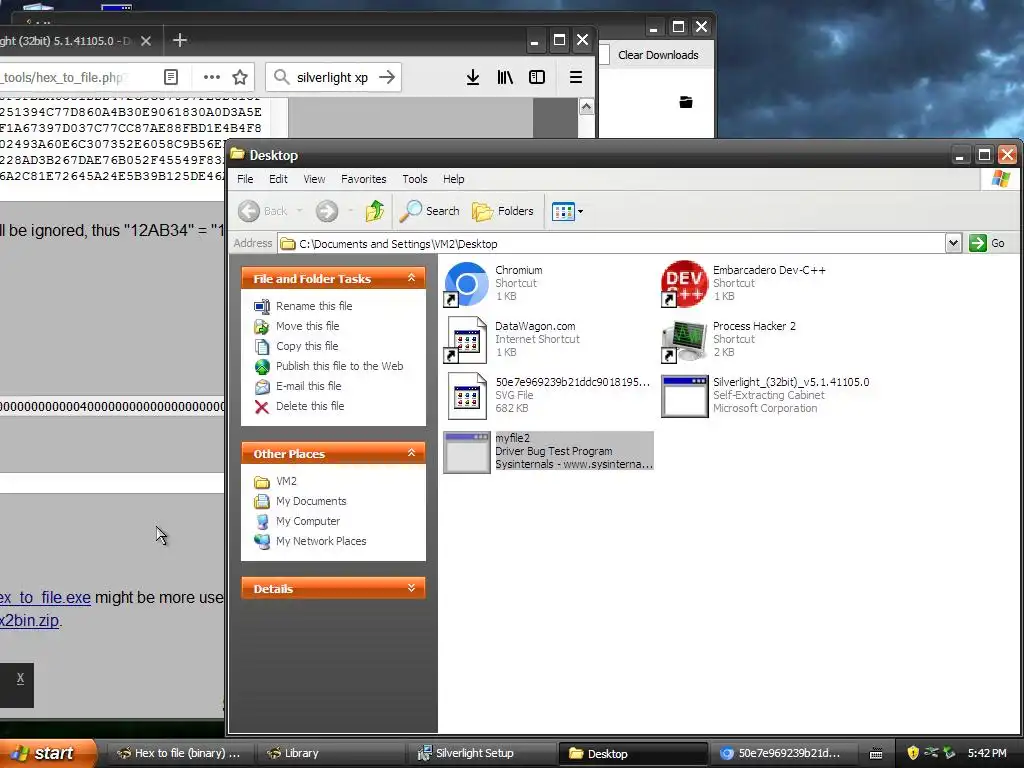The width and height of the screenshot is (1024, 768).
Task: Open the Firefox hamburger menu
Action: [x=575, y=77]
